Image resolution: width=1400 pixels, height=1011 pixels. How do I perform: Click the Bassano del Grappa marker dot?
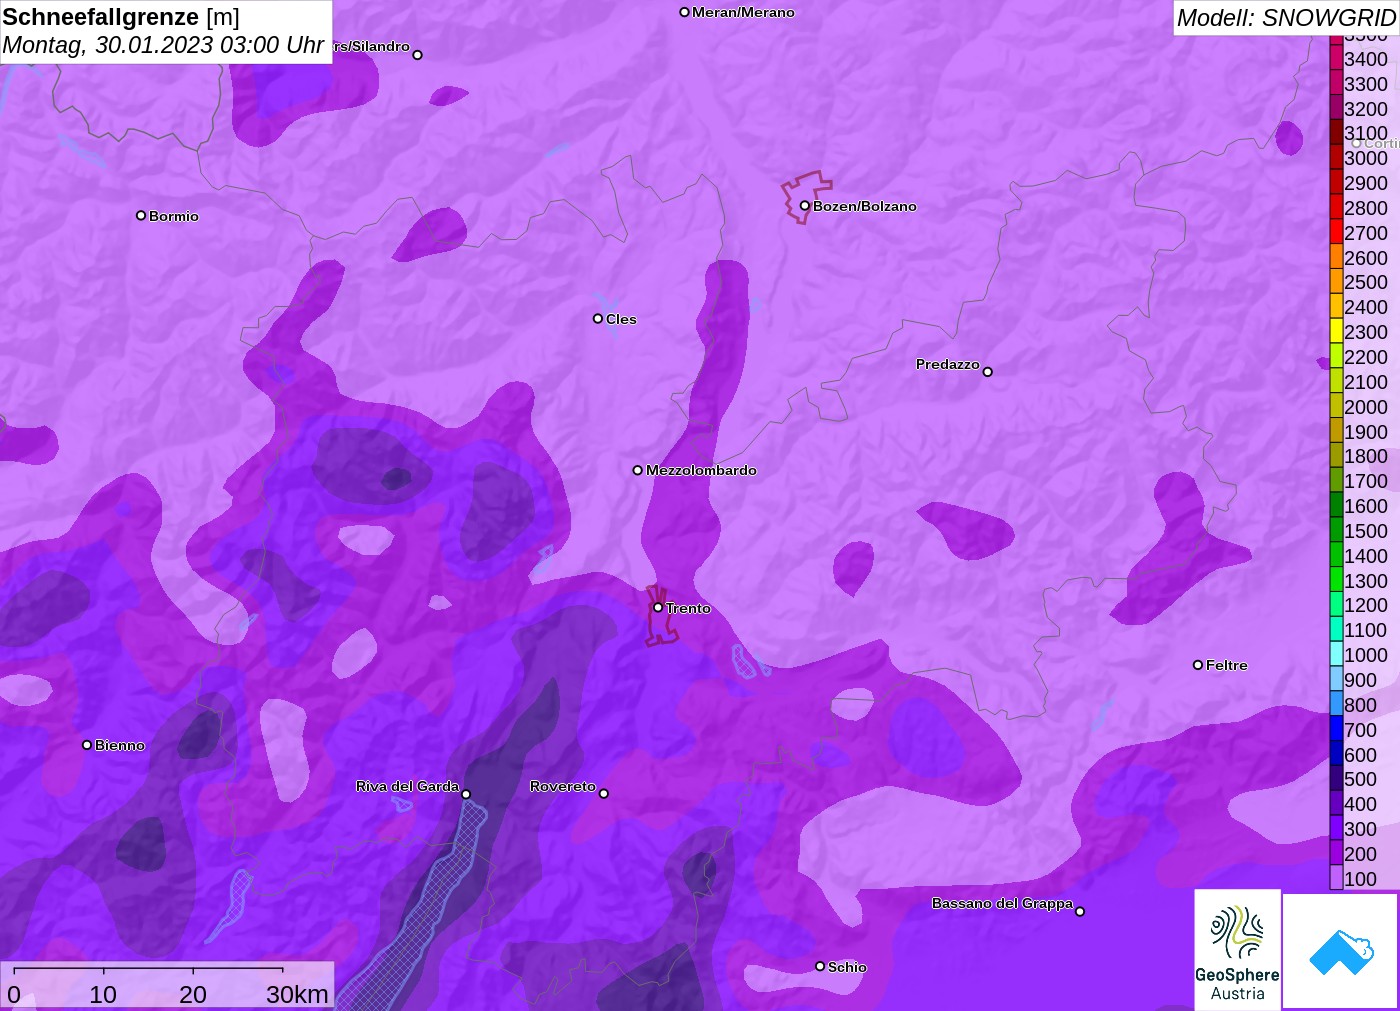click(1080, 911)
